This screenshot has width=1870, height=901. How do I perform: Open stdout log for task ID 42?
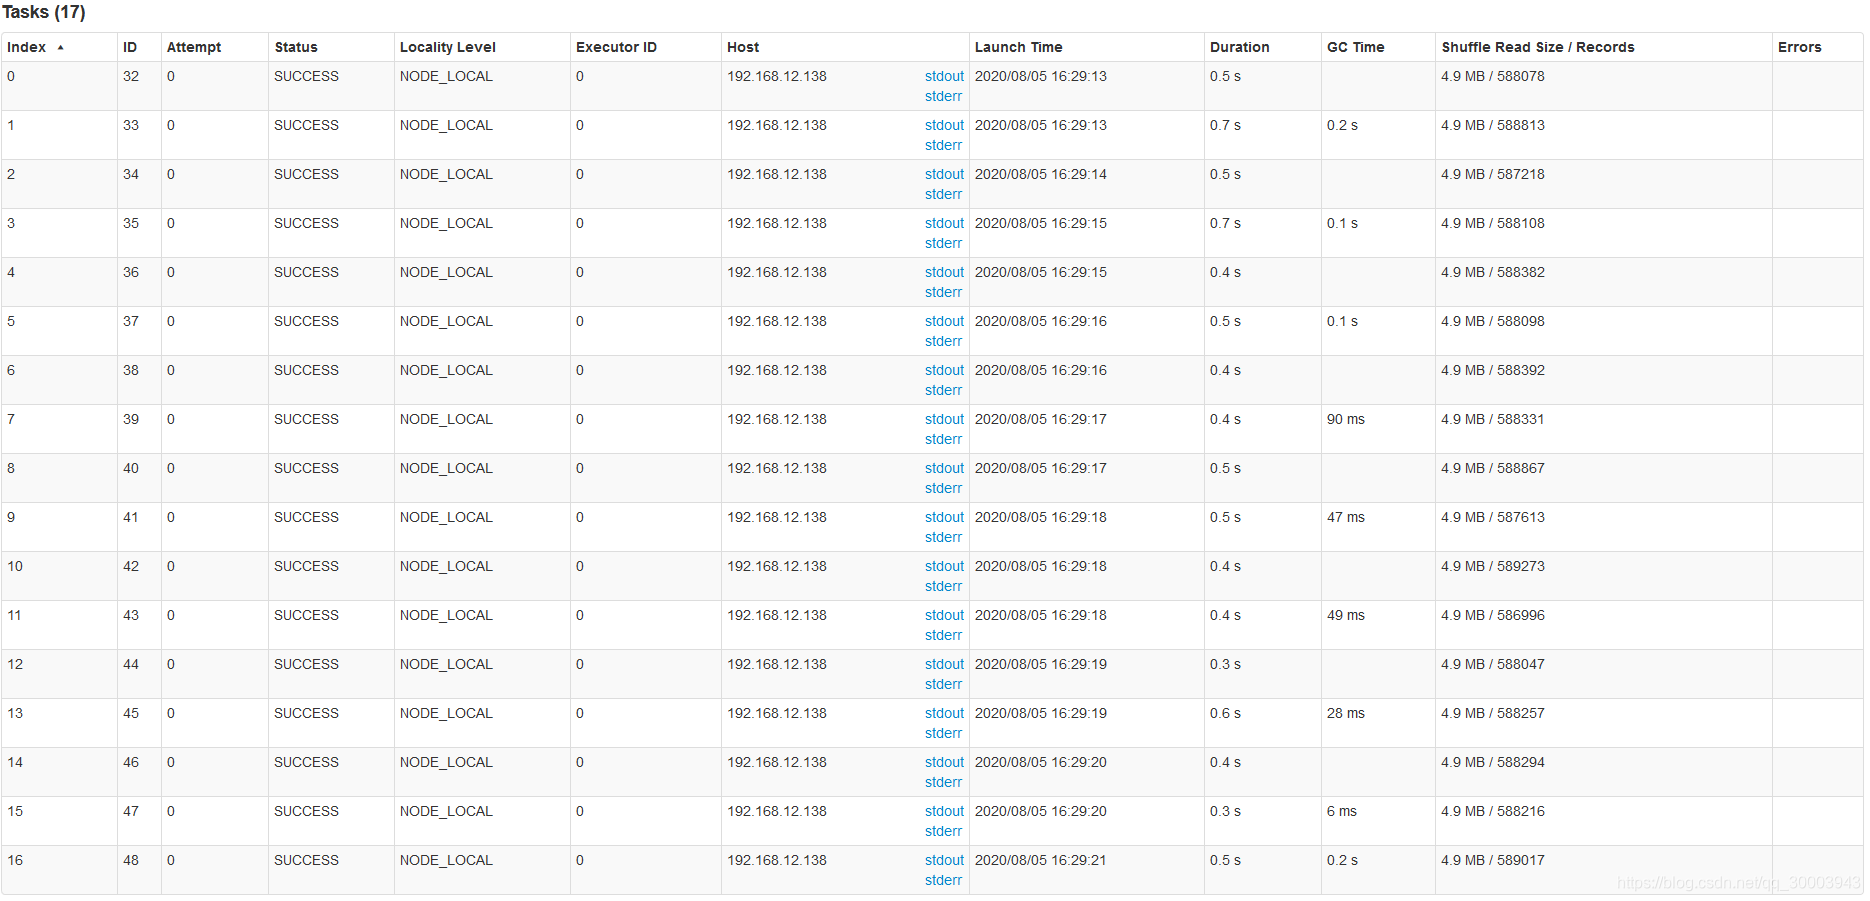[944, 566]
